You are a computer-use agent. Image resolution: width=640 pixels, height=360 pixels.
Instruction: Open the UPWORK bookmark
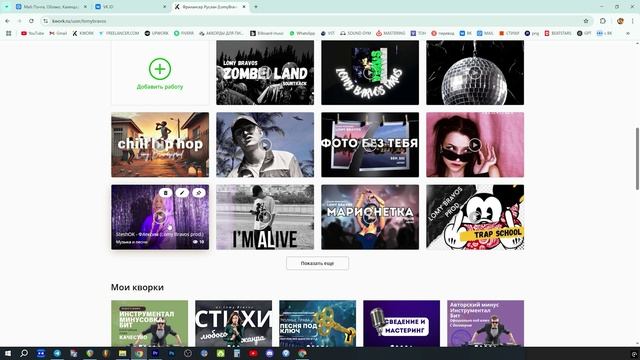click(156, 33)
